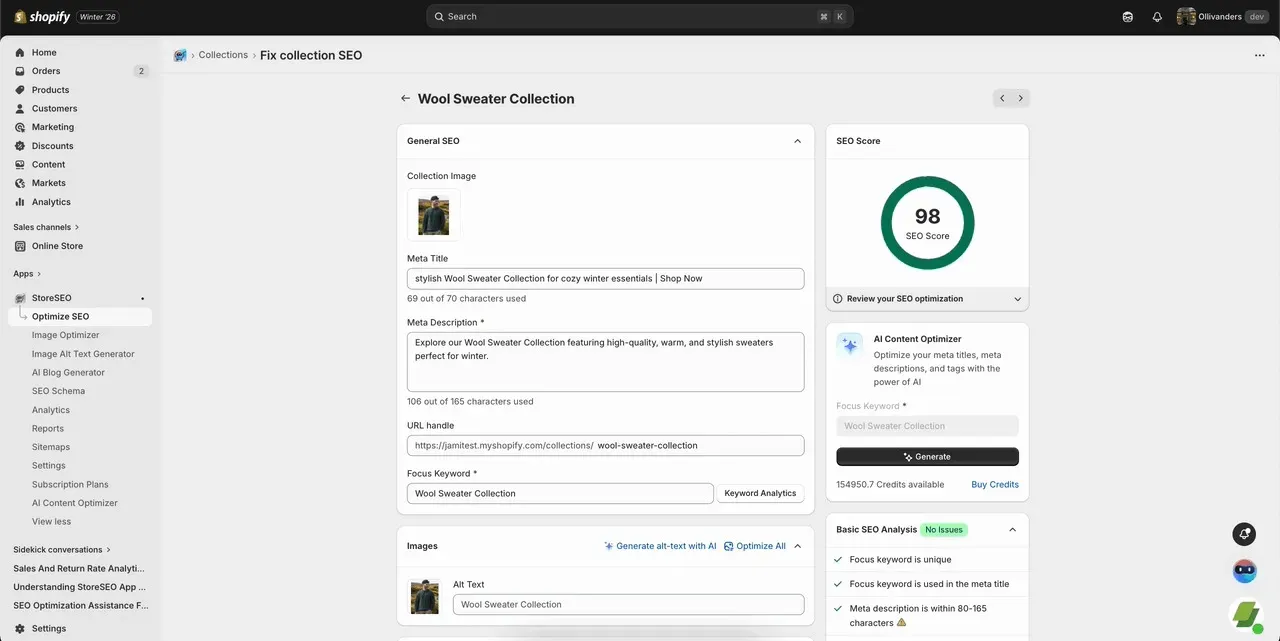Image resolution: width=1280 pixels, height=641 pixels.
Task: Expand the Apps section
Action: (28, 273)
